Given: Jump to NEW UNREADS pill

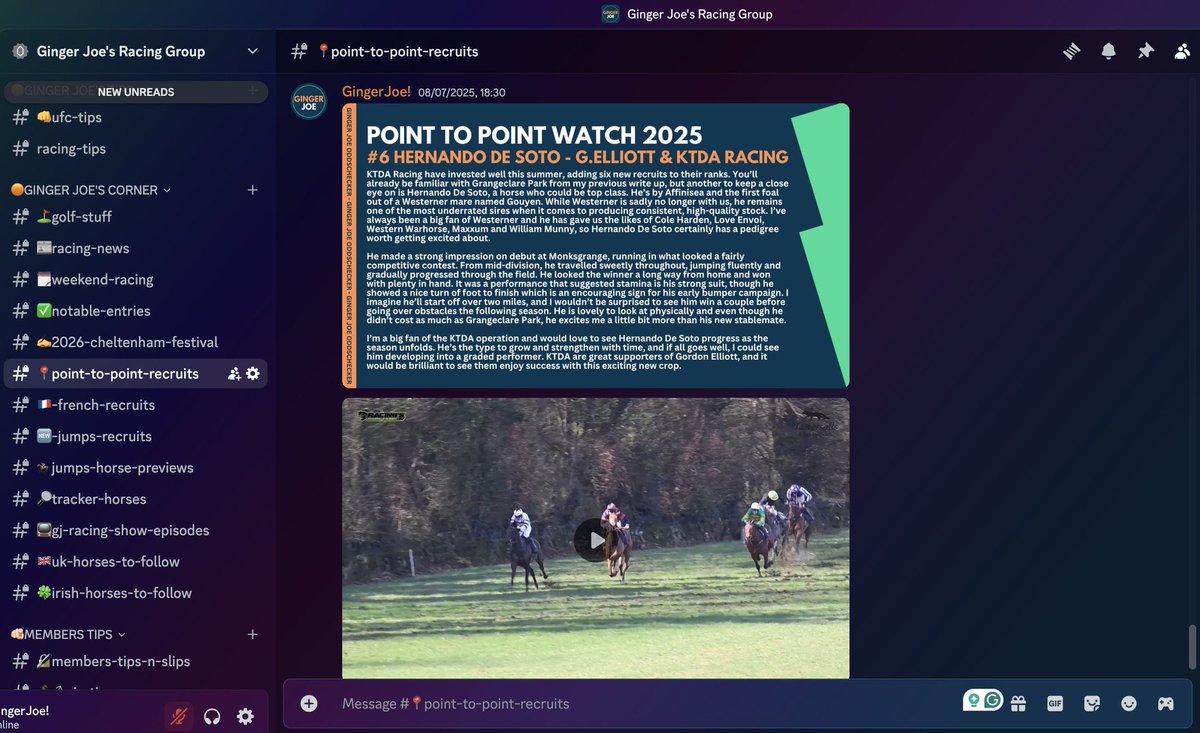Looking at the screenshot, I should pyautogui.click(x=136, y=92).
